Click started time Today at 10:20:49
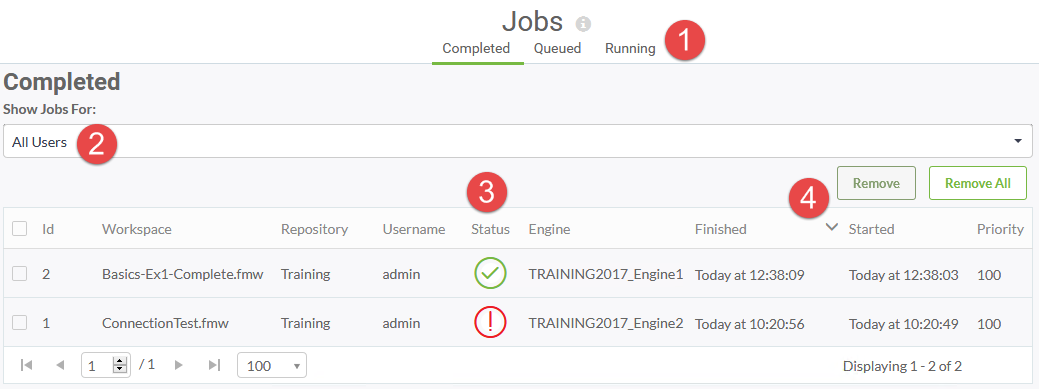Image resolution: width=1039 pixels, height=389 pixels. [x=904, y=323]
